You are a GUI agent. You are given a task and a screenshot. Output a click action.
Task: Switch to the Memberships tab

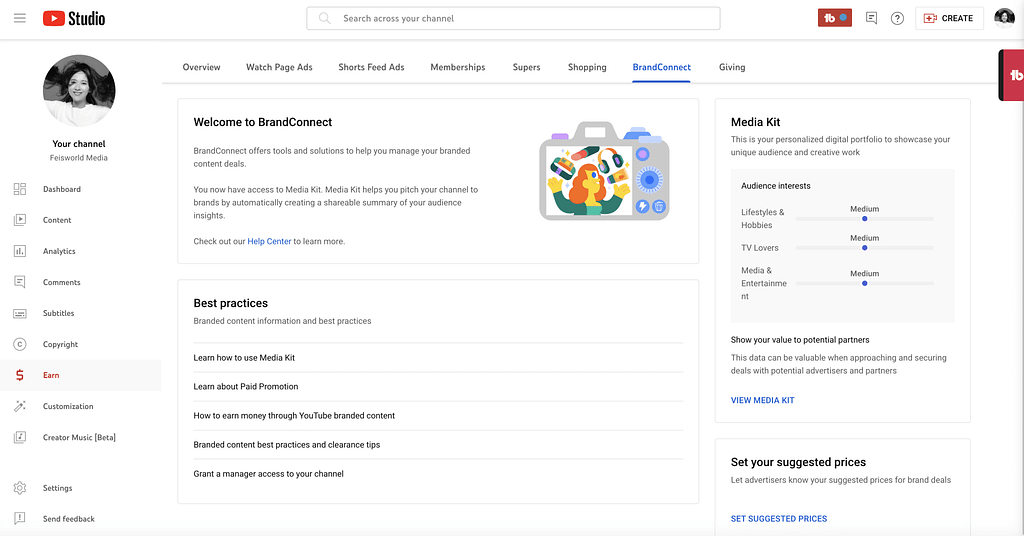(457, 67)
